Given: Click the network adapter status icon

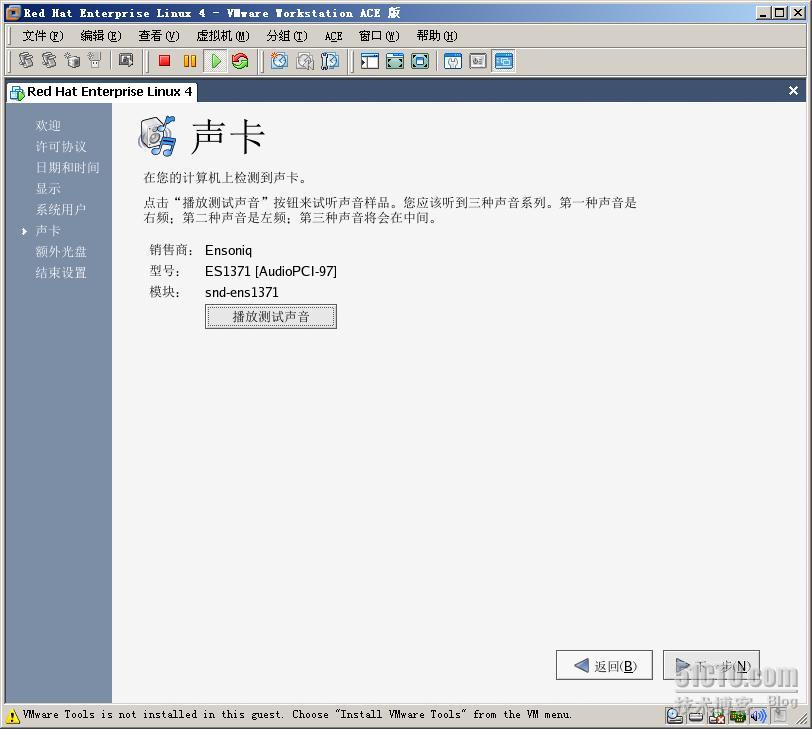Looking at the screenshot, I should 737,716.
